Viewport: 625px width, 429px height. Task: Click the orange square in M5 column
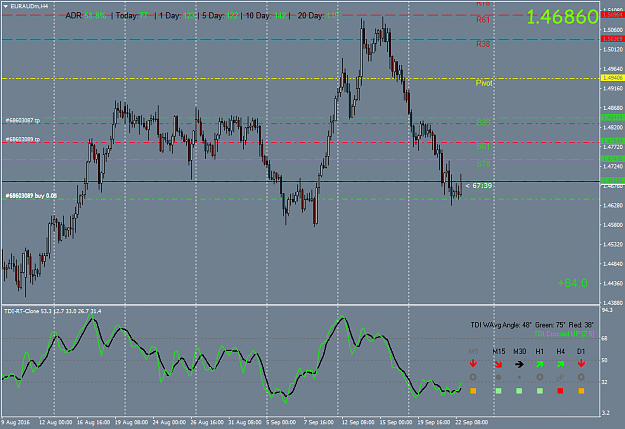(473, 391)
